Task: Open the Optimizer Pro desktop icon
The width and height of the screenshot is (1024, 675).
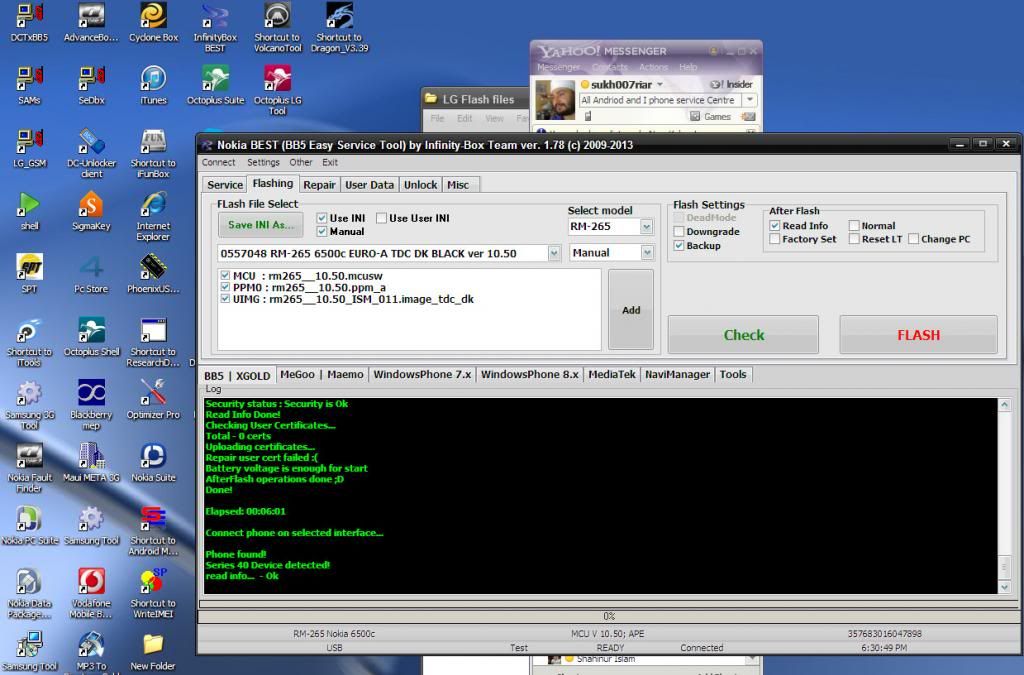Action: point(153,400)
